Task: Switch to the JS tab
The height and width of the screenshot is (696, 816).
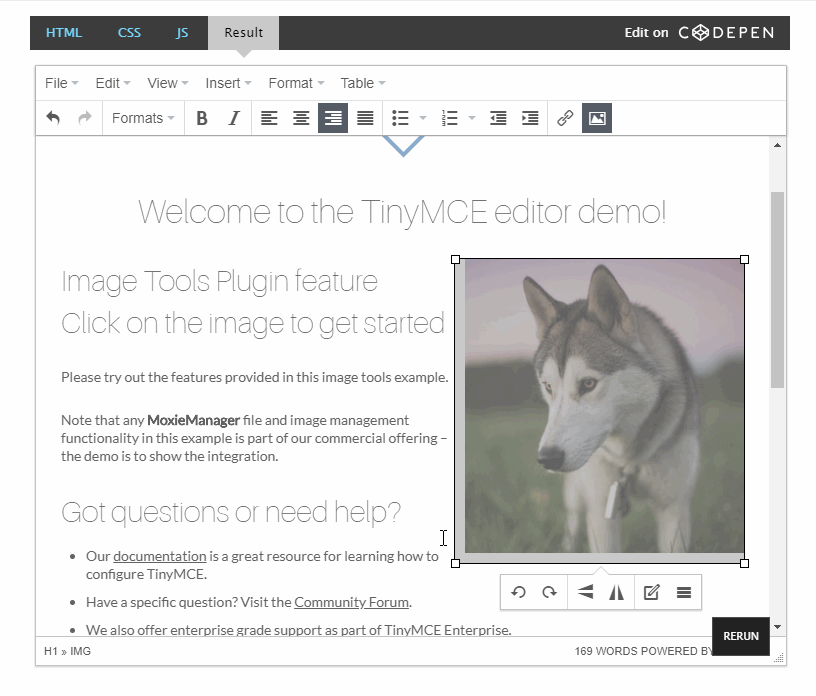Action: [182, 33]
